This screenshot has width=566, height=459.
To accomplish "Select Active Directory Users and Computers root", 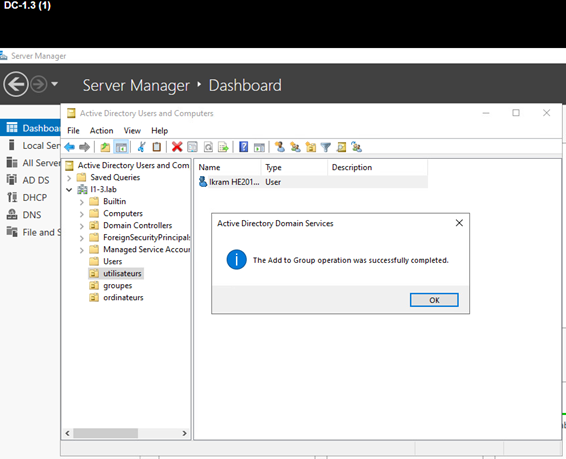I will click(133, 165).
